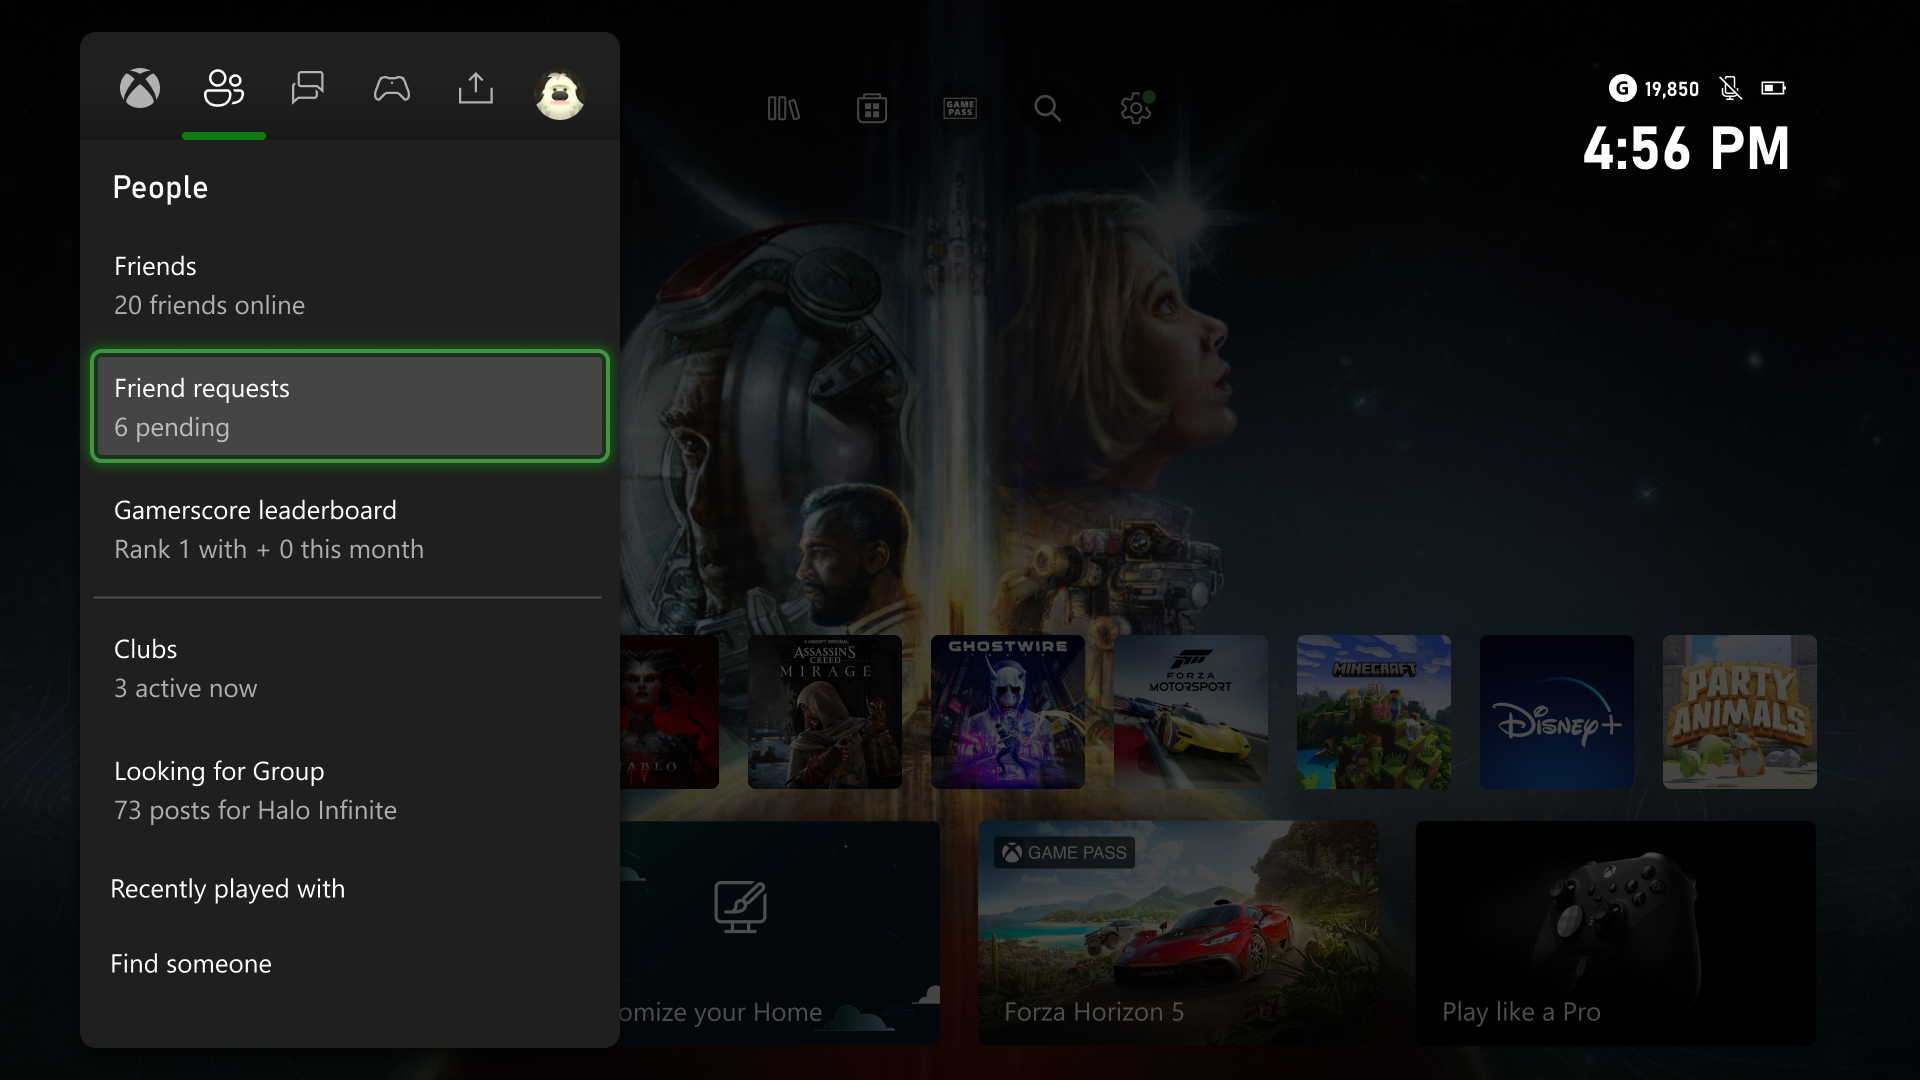Image resolution: width=1920 pixels, height=1080 pixels.
Task: Open the Xbox home menu icon
Action: [140, 88]
